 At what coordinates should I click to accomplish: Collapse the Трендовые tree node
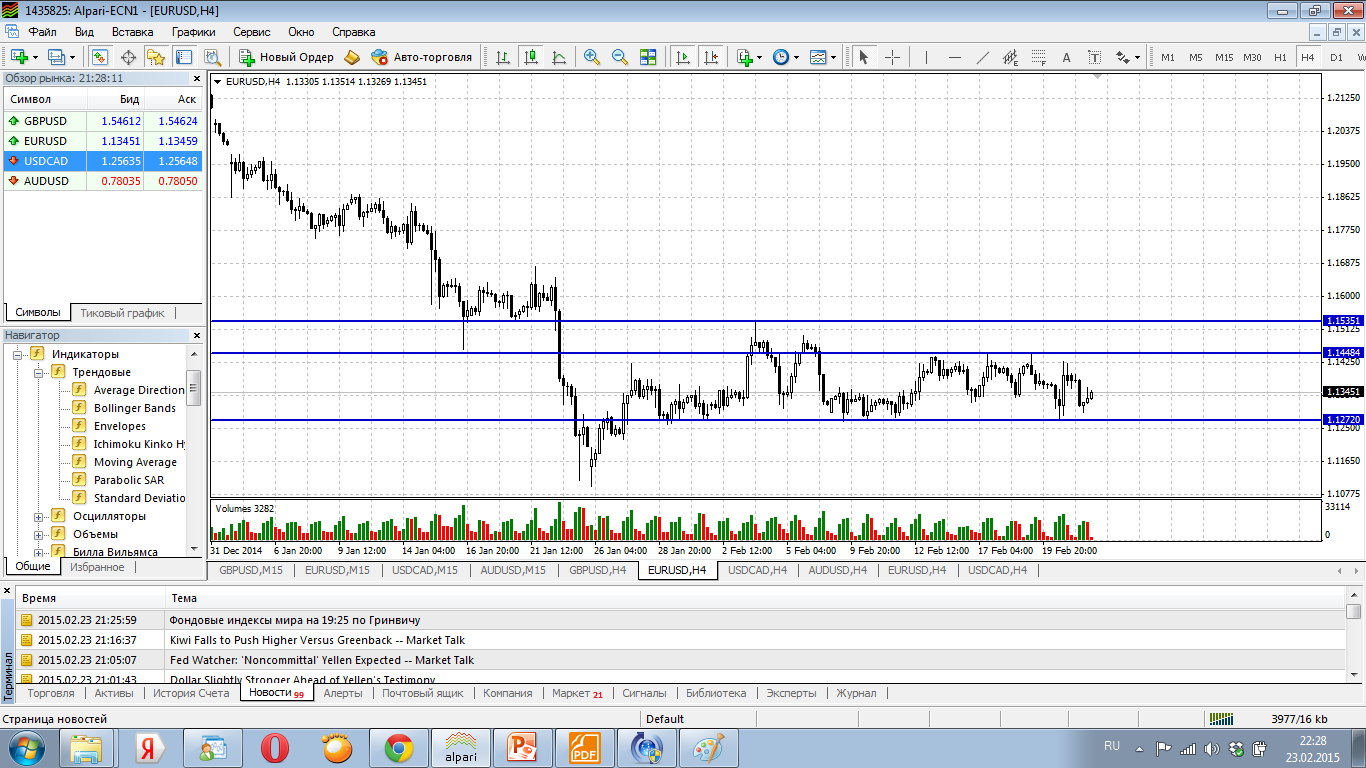(x=39, y=372)
